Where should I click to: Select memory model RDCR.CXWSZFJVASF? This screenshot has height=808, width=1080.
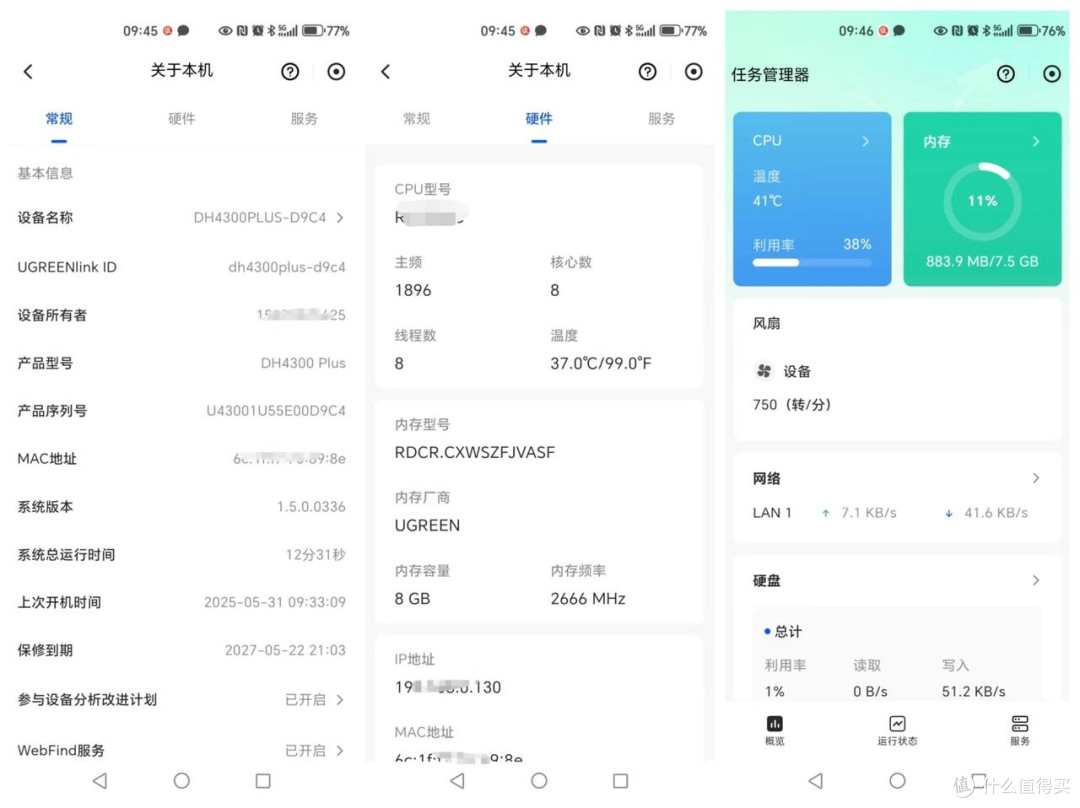tap(475, 453)
